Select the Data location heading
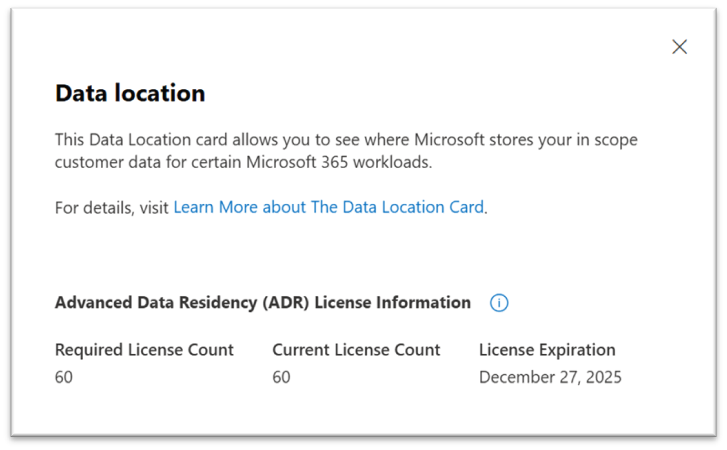Viewport: 727px width, 450px height. click(x=130, y=93)
